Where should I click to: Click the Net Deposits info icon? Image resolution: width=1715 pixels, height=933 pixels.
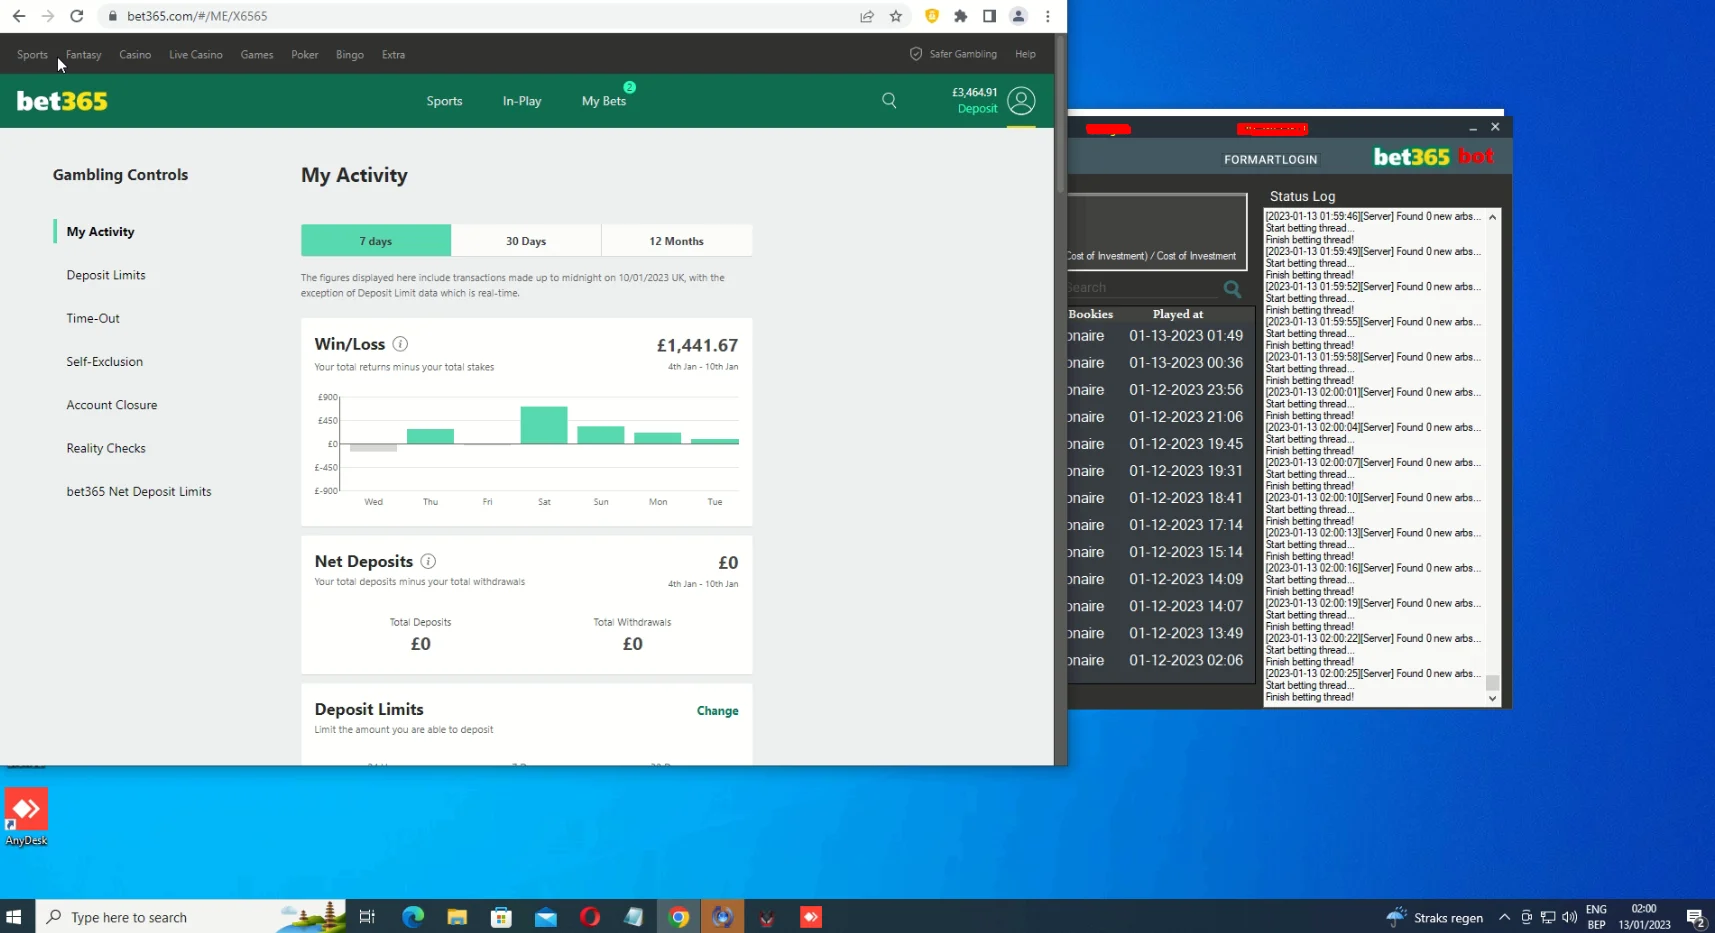(428, 562)
